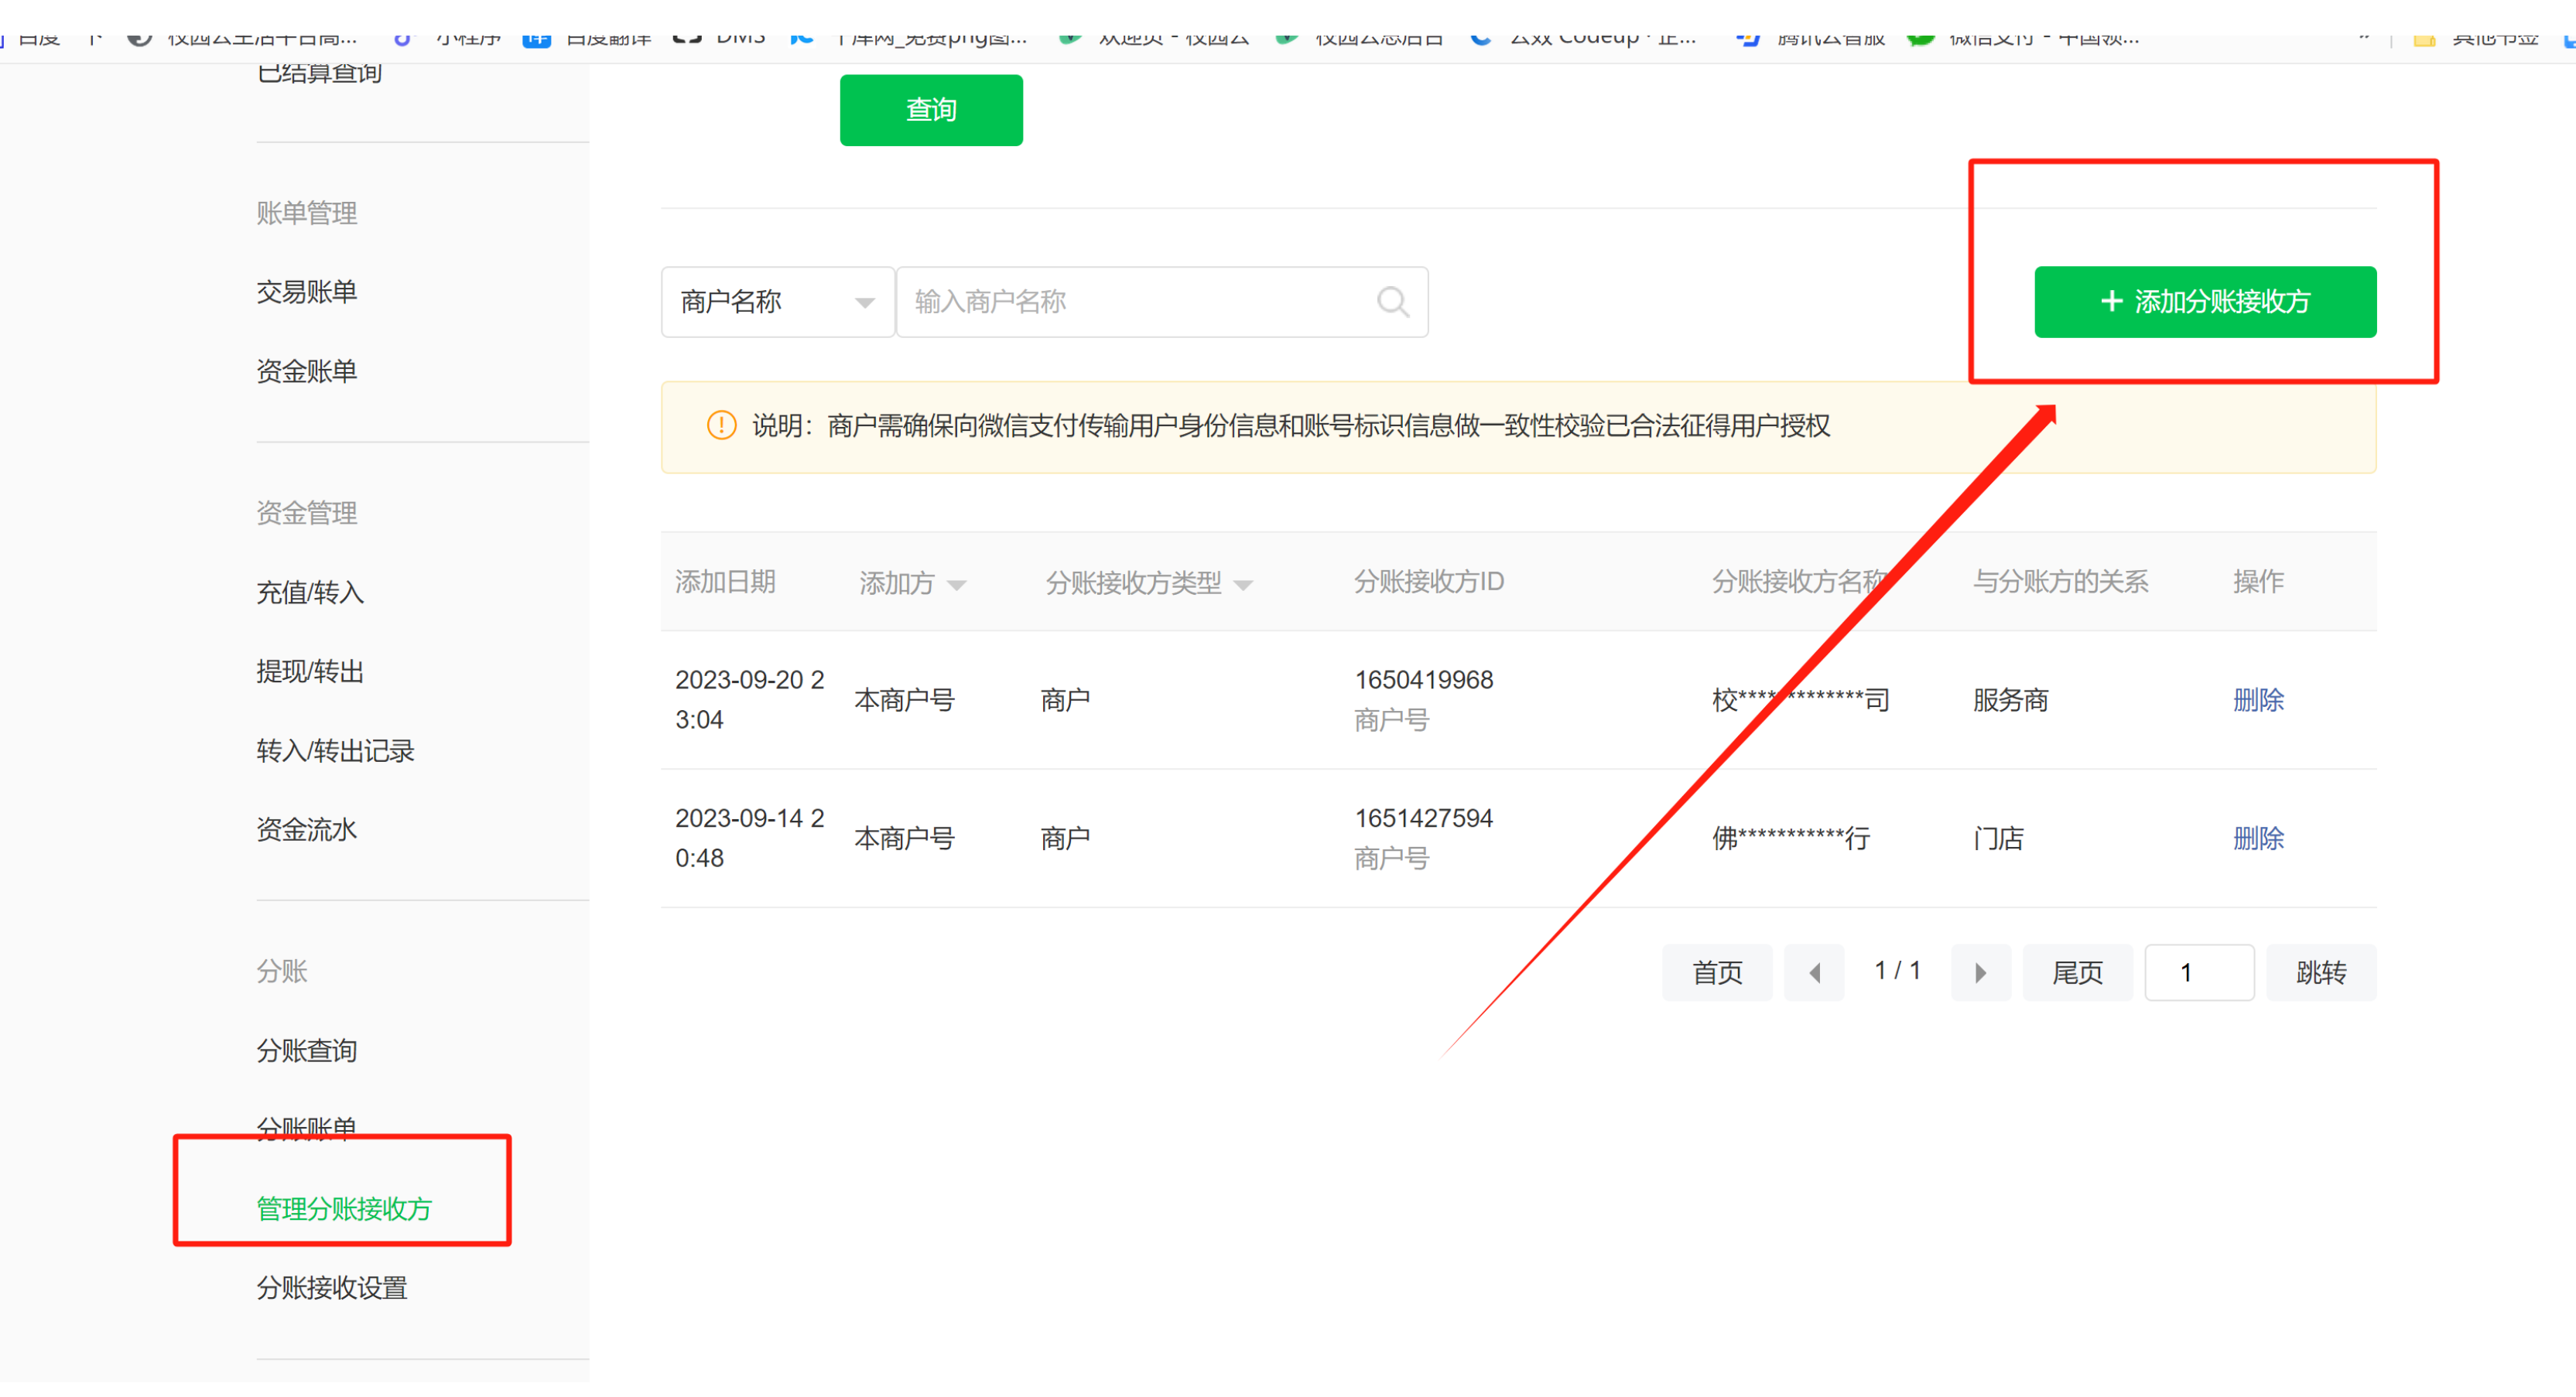This screenshot has width=2576, height=1397.
Task: Click the 添加分账接收方 button
Action: [x=2205, y=302]
